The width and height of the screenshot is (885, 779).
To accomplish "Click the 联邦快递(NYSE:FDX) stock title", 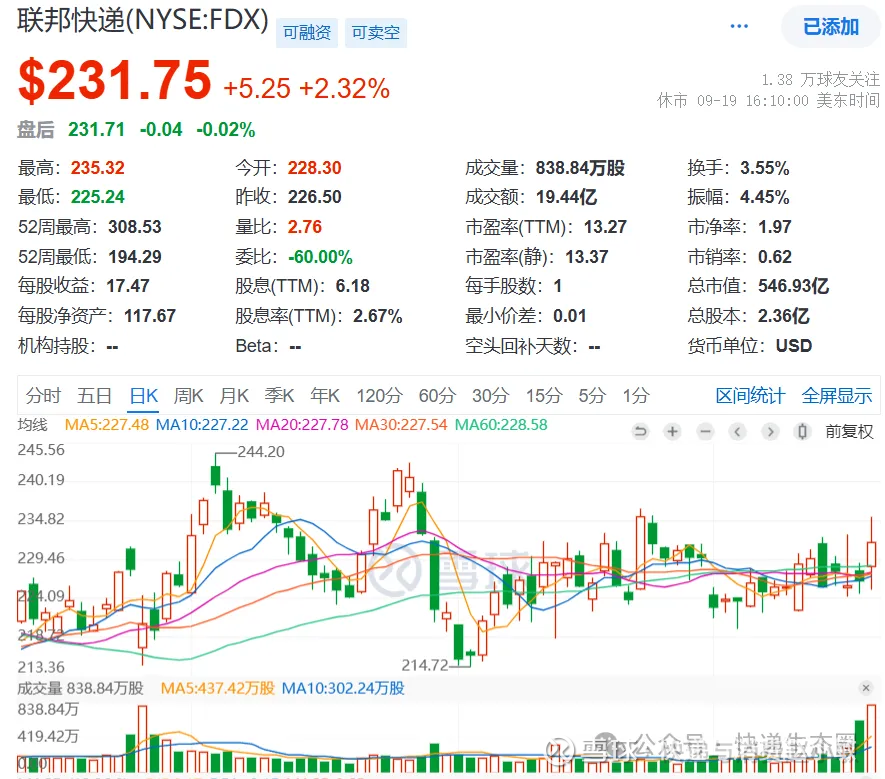I will tap(143, 20).
